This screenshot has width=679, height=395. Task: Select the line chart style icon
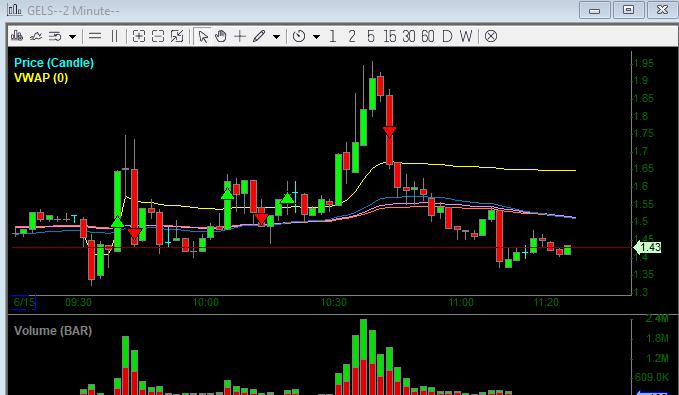point(36,36)
